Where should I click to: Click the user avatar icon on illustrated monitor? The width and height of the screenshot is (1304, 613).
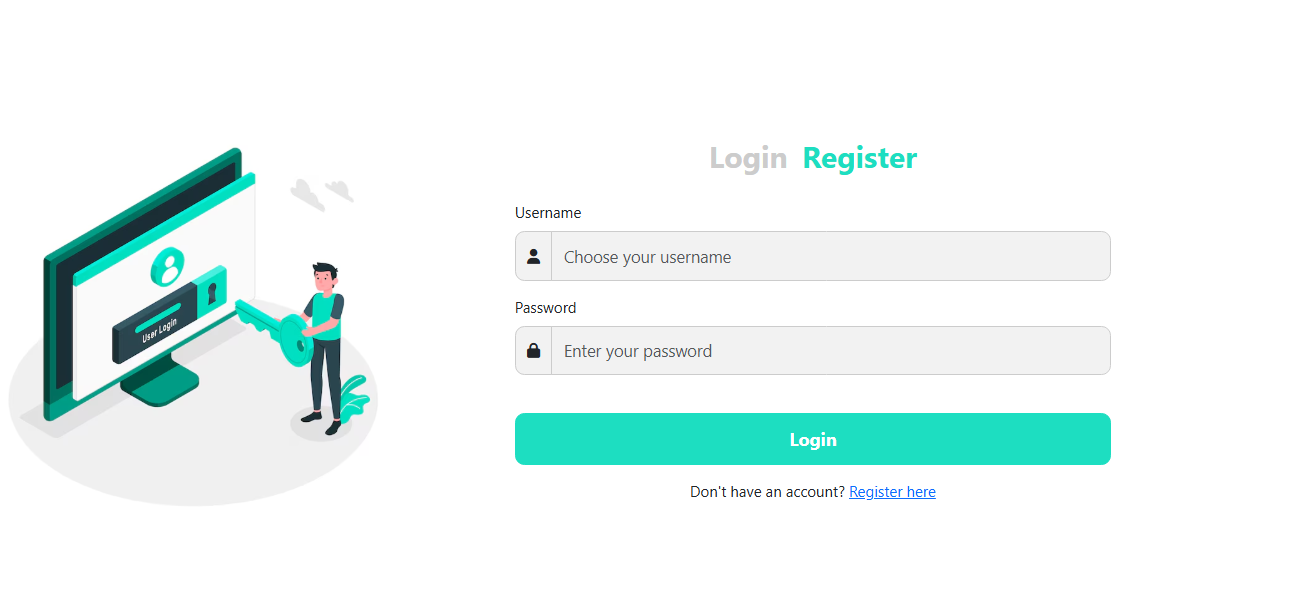tap(168, 267)
